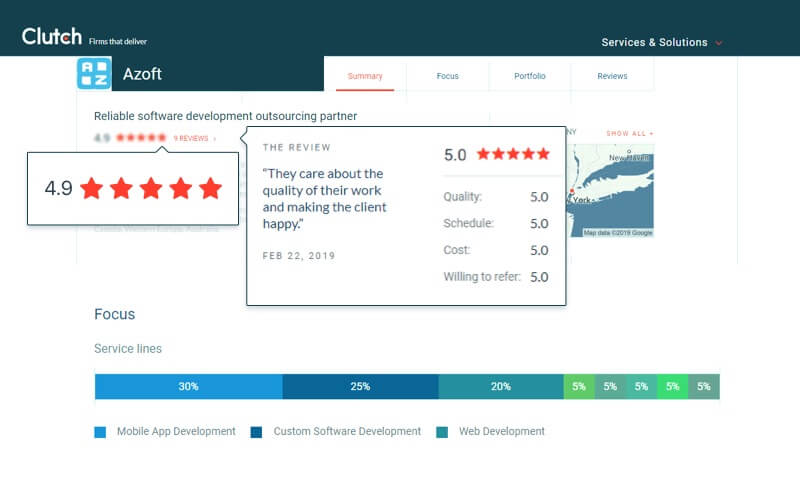800x480 pixels.
Task: Click the Willing to refer 5.0 score
Action: (539, 277)
